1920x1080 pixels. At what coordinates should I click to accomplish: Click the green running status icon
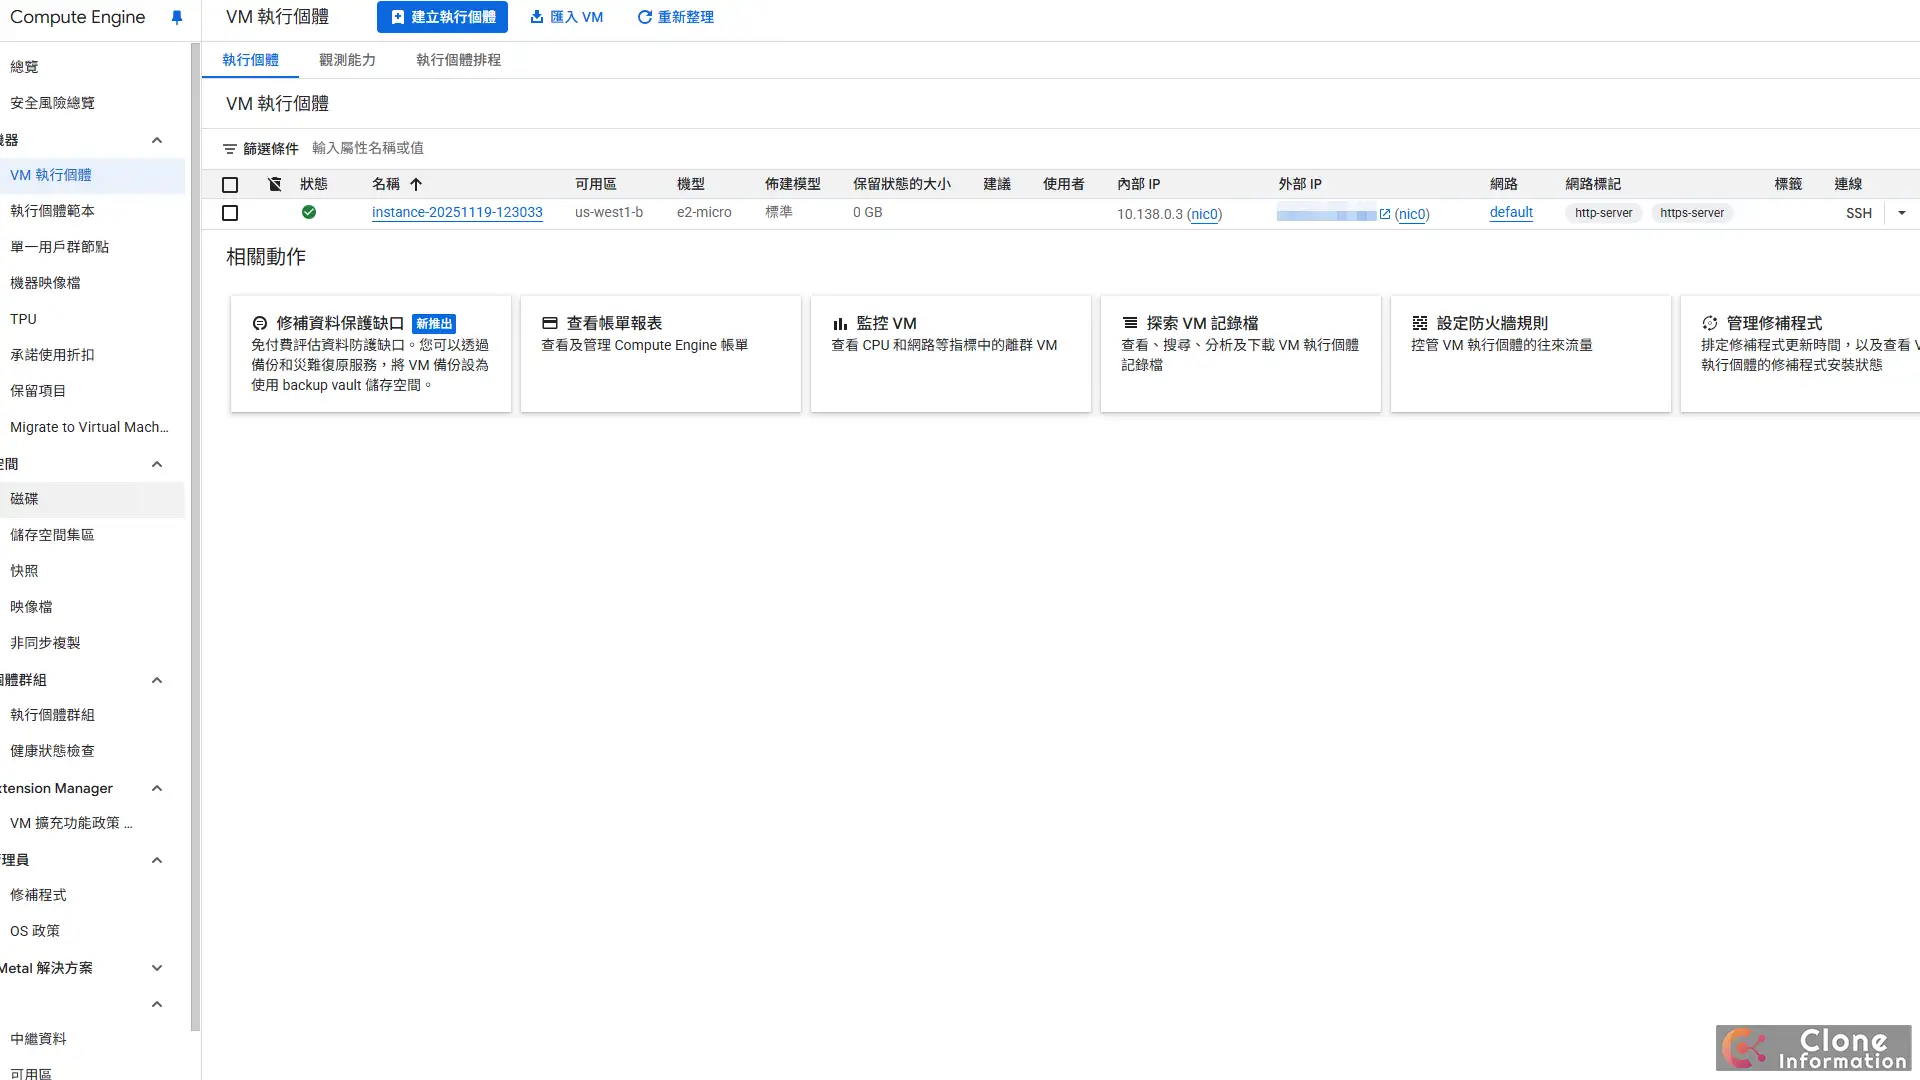(x=309, y=212)
